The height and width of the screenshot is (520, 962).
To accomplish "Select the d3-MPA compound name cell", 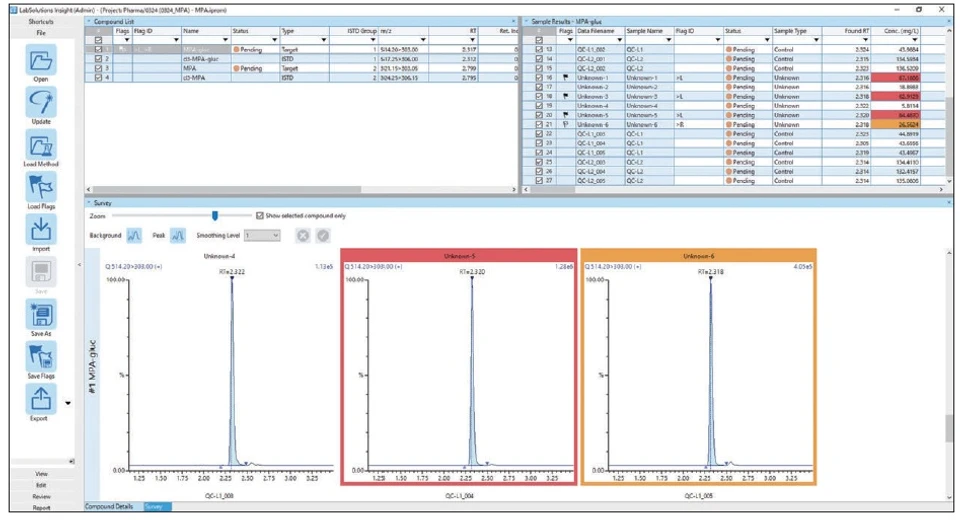I will tap(206, 78).
